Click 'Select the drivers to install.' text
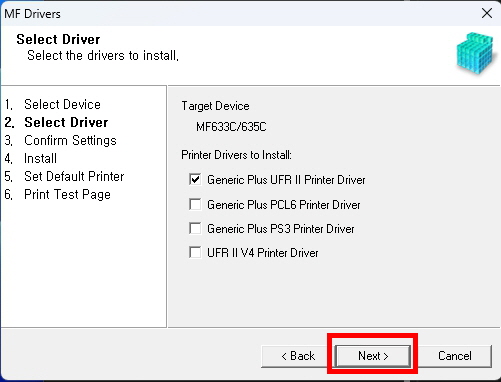501x382 pixels. 103,55
